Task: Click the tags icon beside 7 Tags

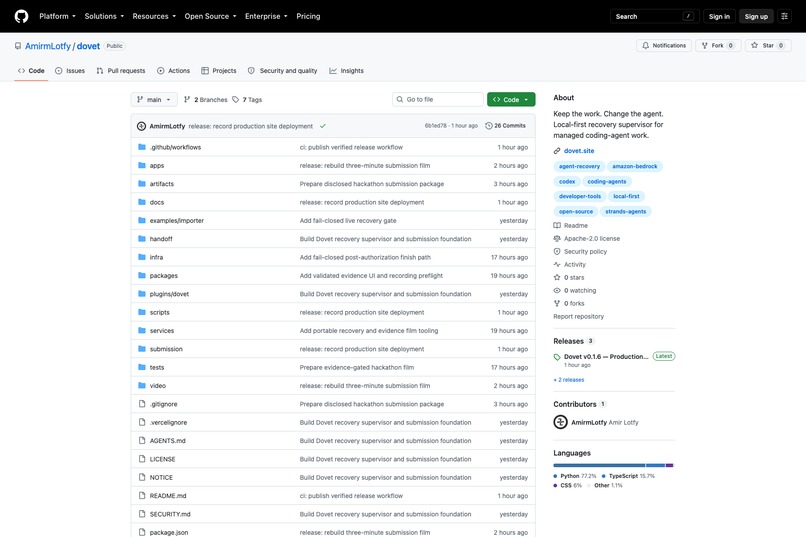Action: click(235, 100)
